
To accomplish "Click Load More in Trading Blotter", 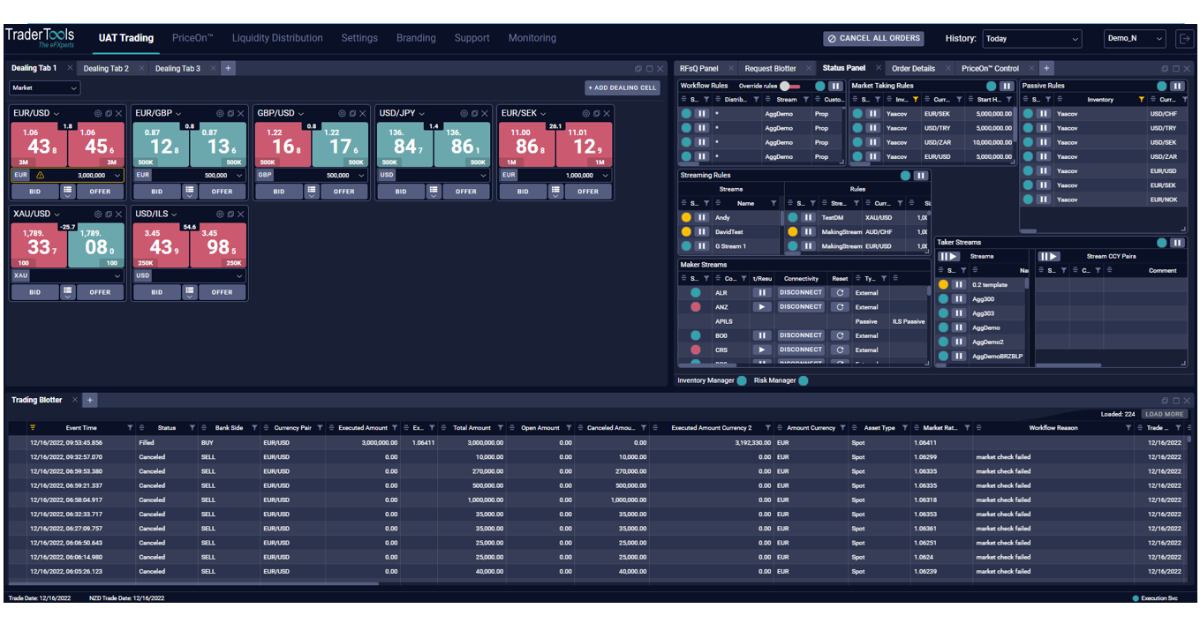I will tap(1164, 414).
